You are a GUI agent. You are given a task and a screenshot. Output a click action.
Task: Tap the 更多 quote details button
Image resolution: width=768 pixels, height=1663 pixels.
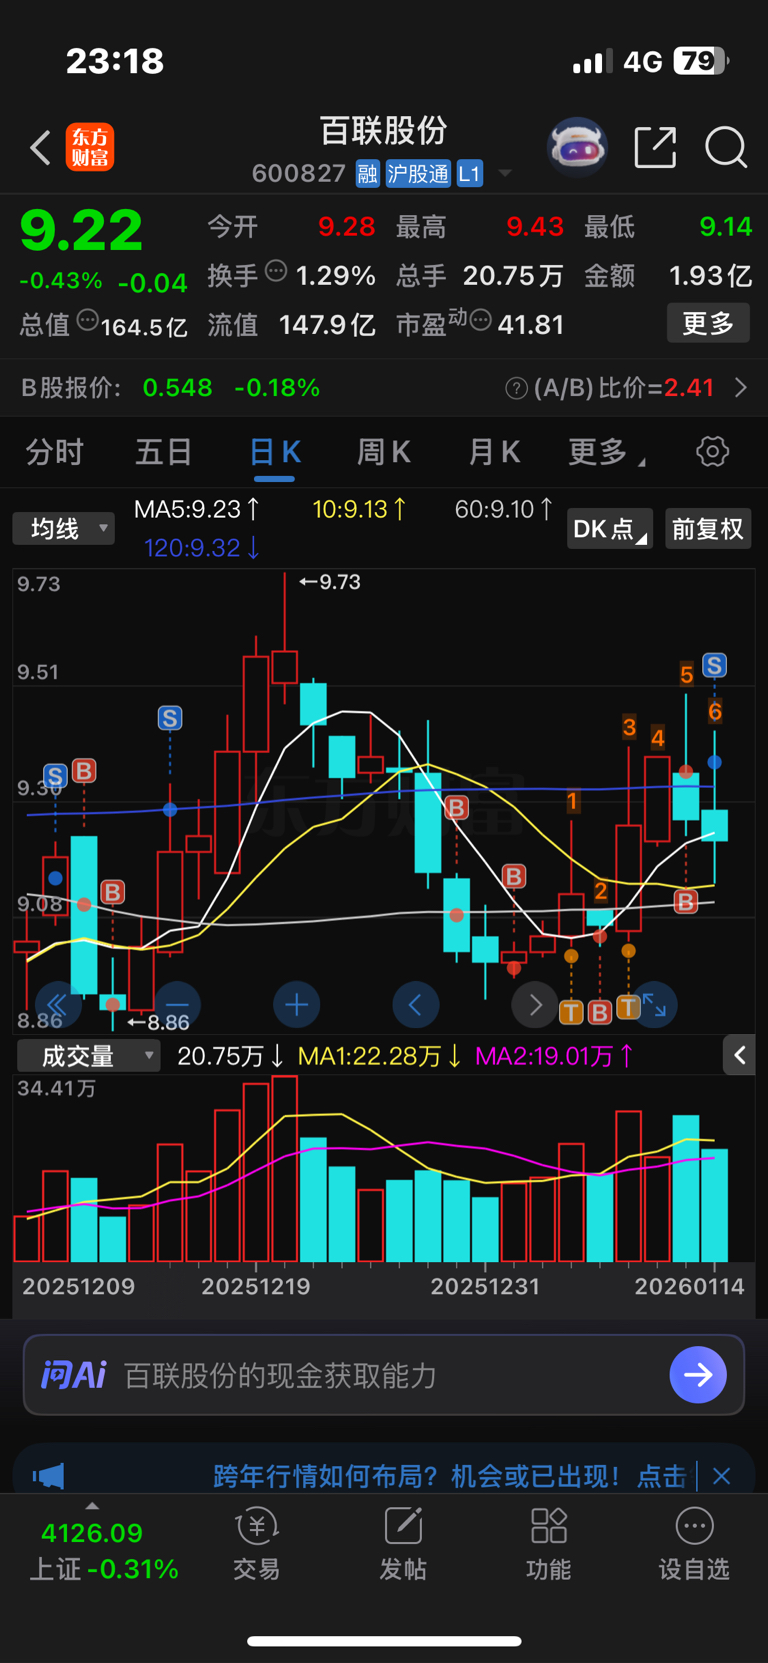(x=708, y=323)
